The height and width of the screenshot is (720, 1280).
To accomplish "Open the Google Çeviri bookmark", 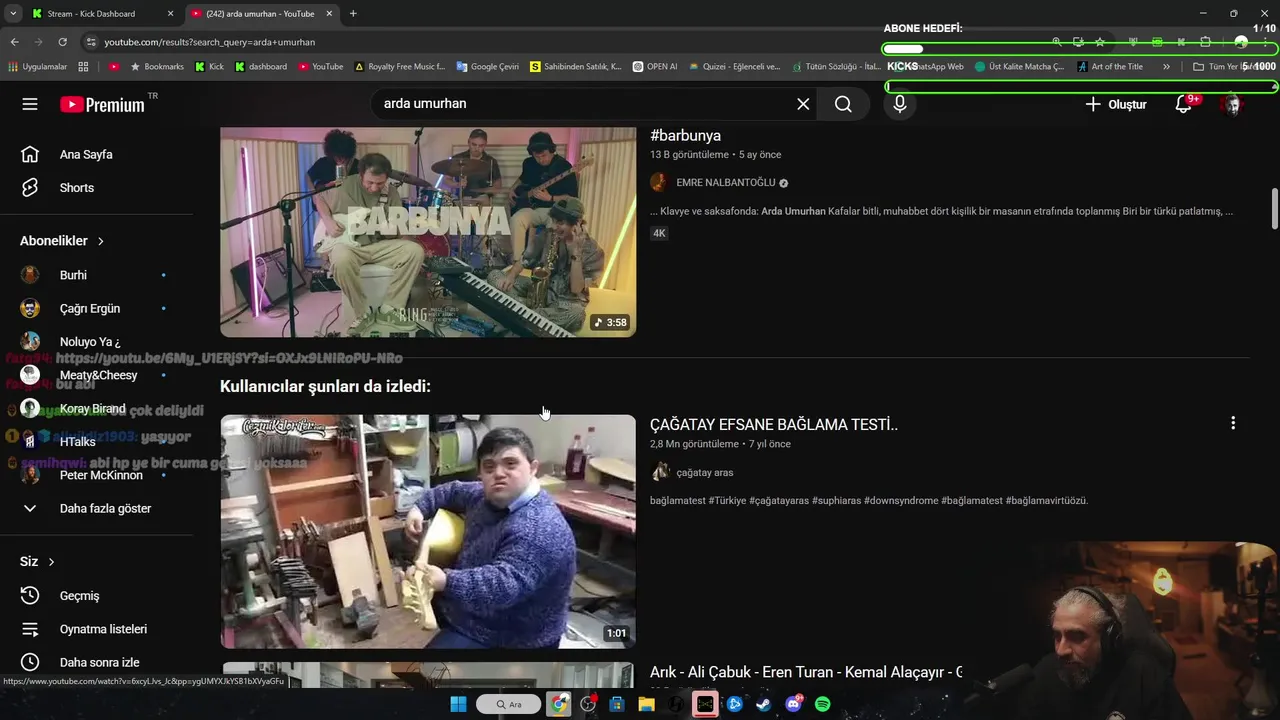I will pyautogui.click(x=487, y=67).
